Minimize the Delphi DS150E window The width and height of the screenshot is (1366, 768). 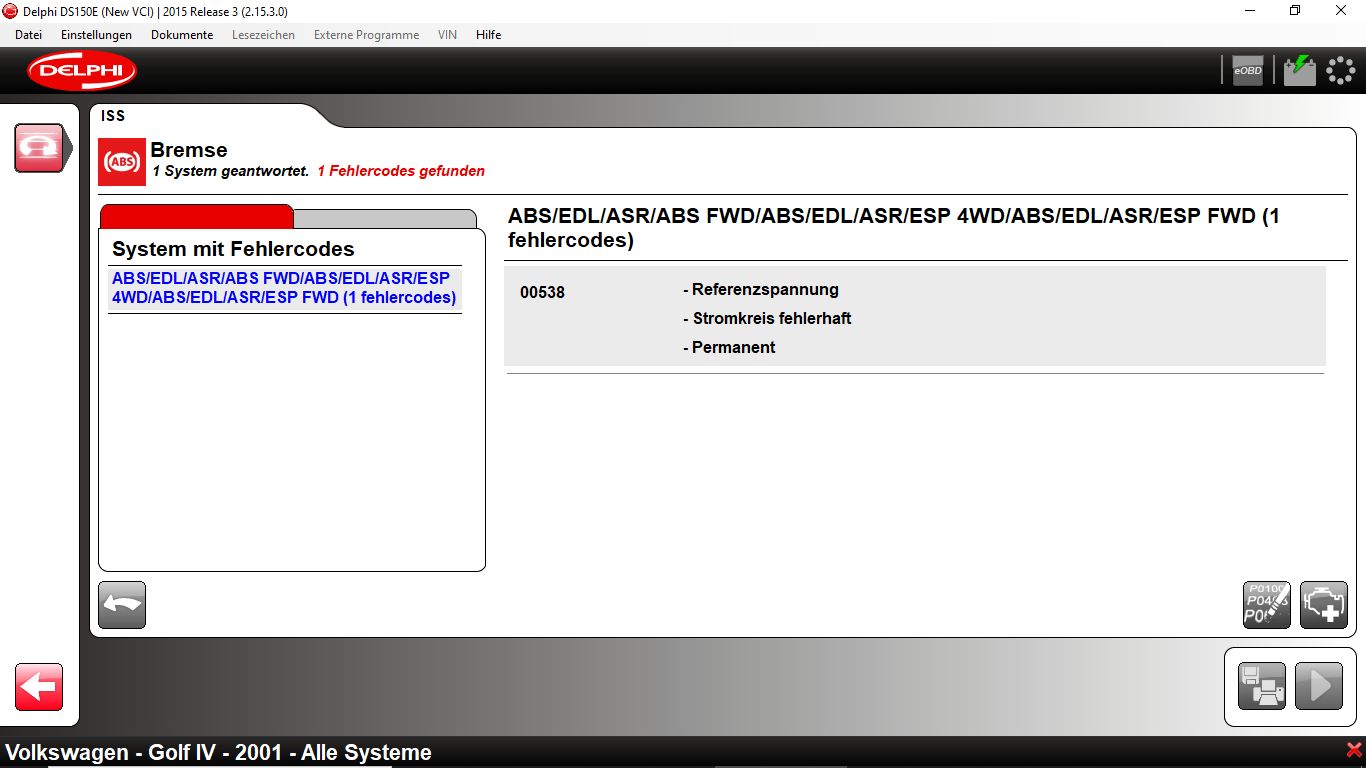click(x=1250, y=10)
